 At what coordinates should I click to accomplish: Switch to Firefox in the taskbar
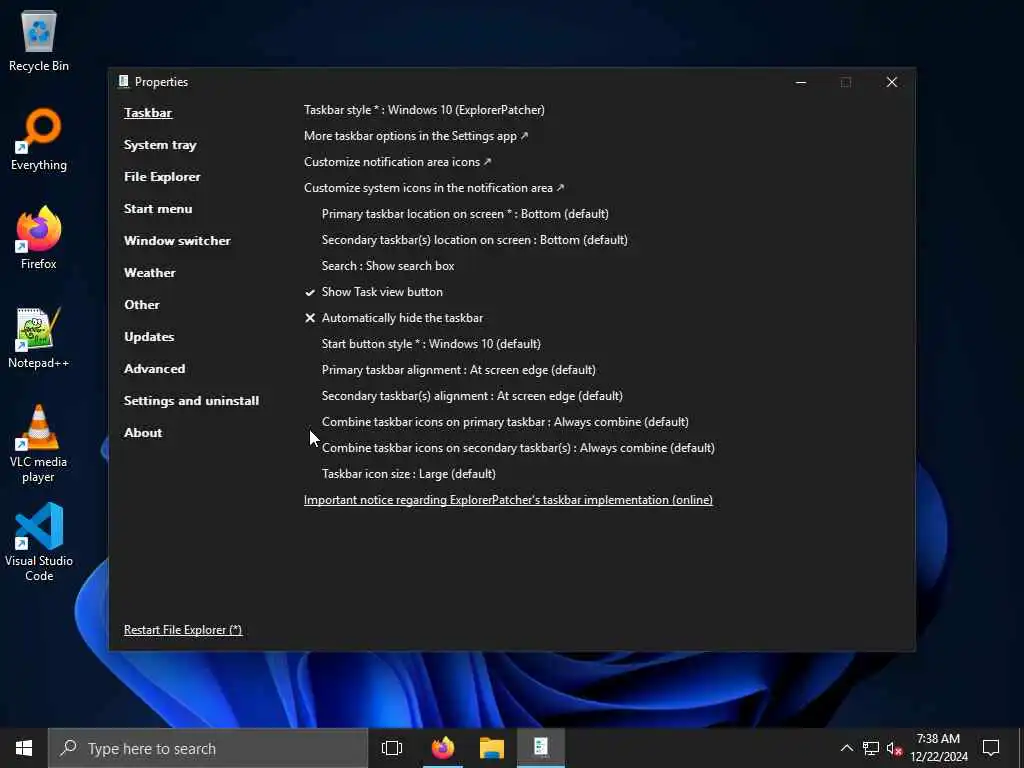click(x=442, y=748)
